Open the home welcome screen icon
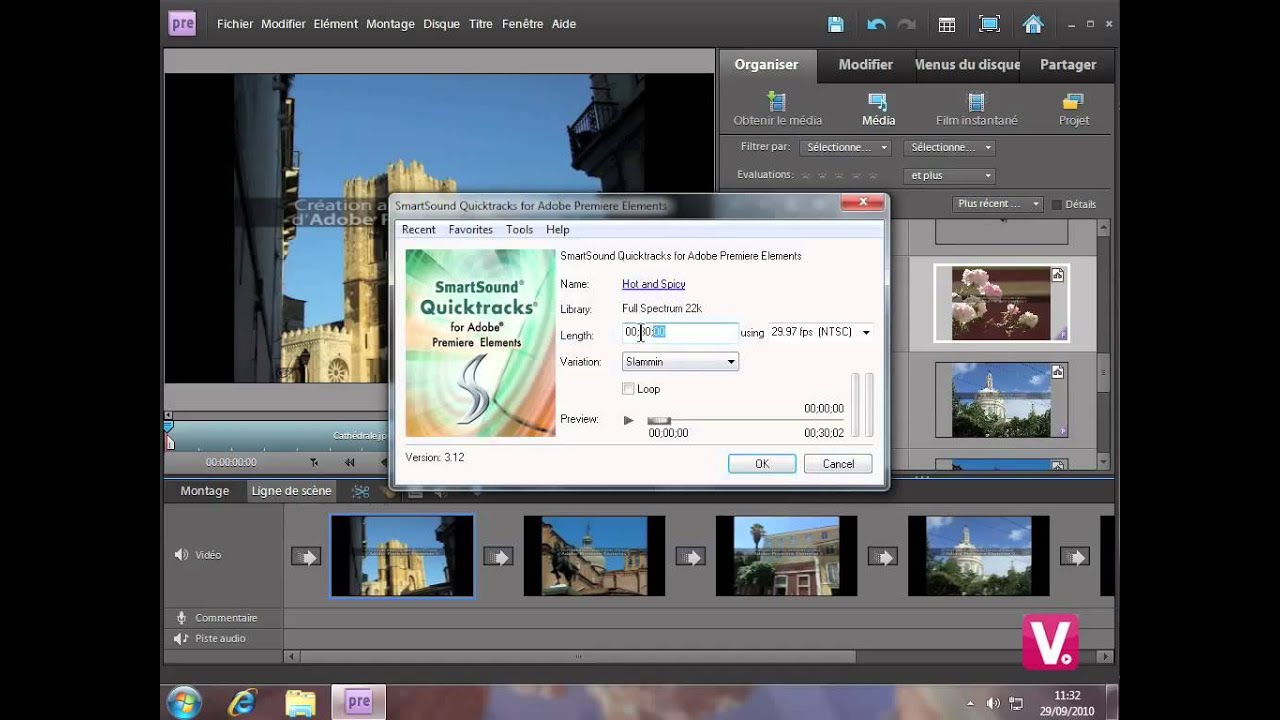The image size is (1280, 720). [x=1033, y=24]
